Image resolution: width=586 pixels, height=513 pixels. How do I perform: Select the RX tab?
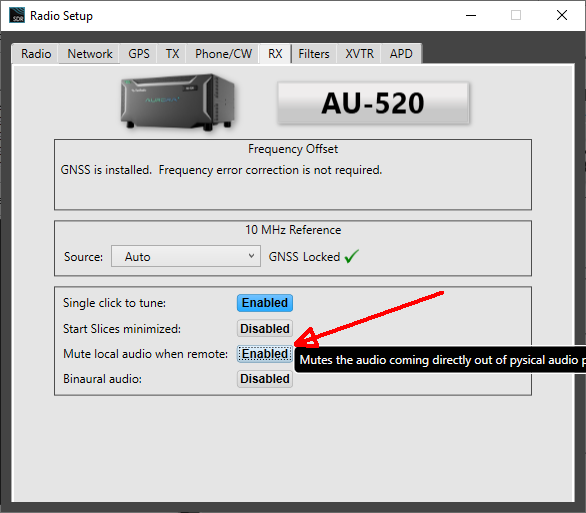coord(275,54)
